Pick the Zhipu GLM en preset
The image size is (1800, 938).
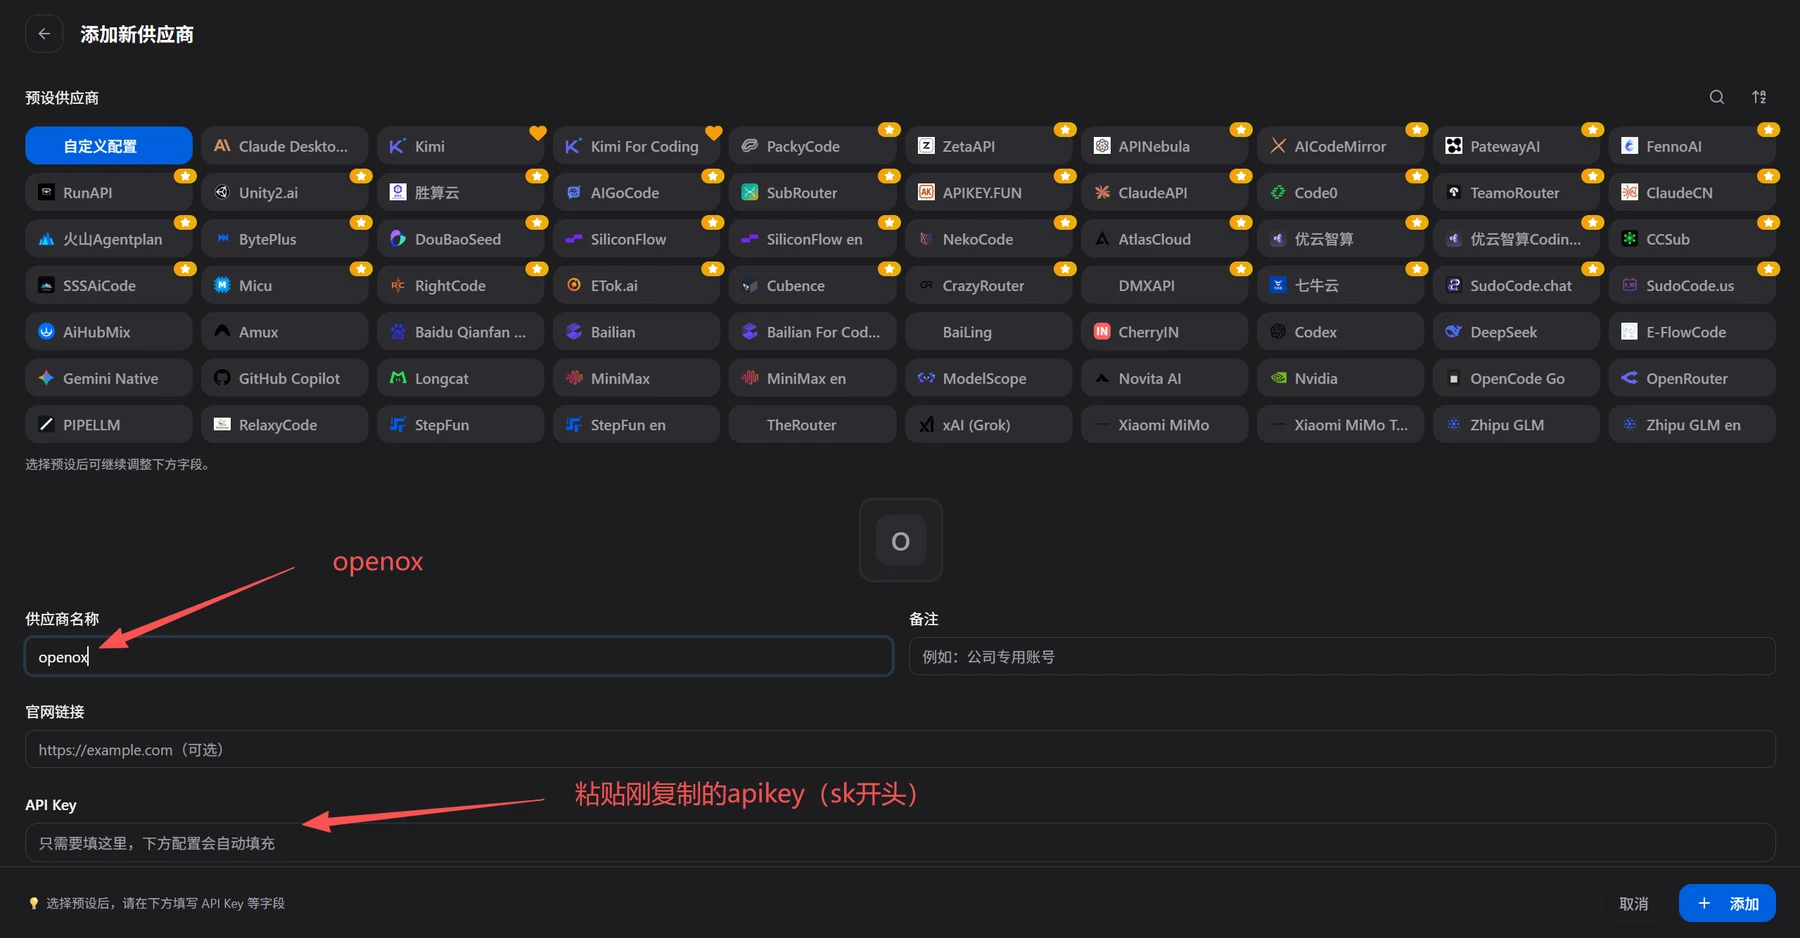click(1693, 425)
